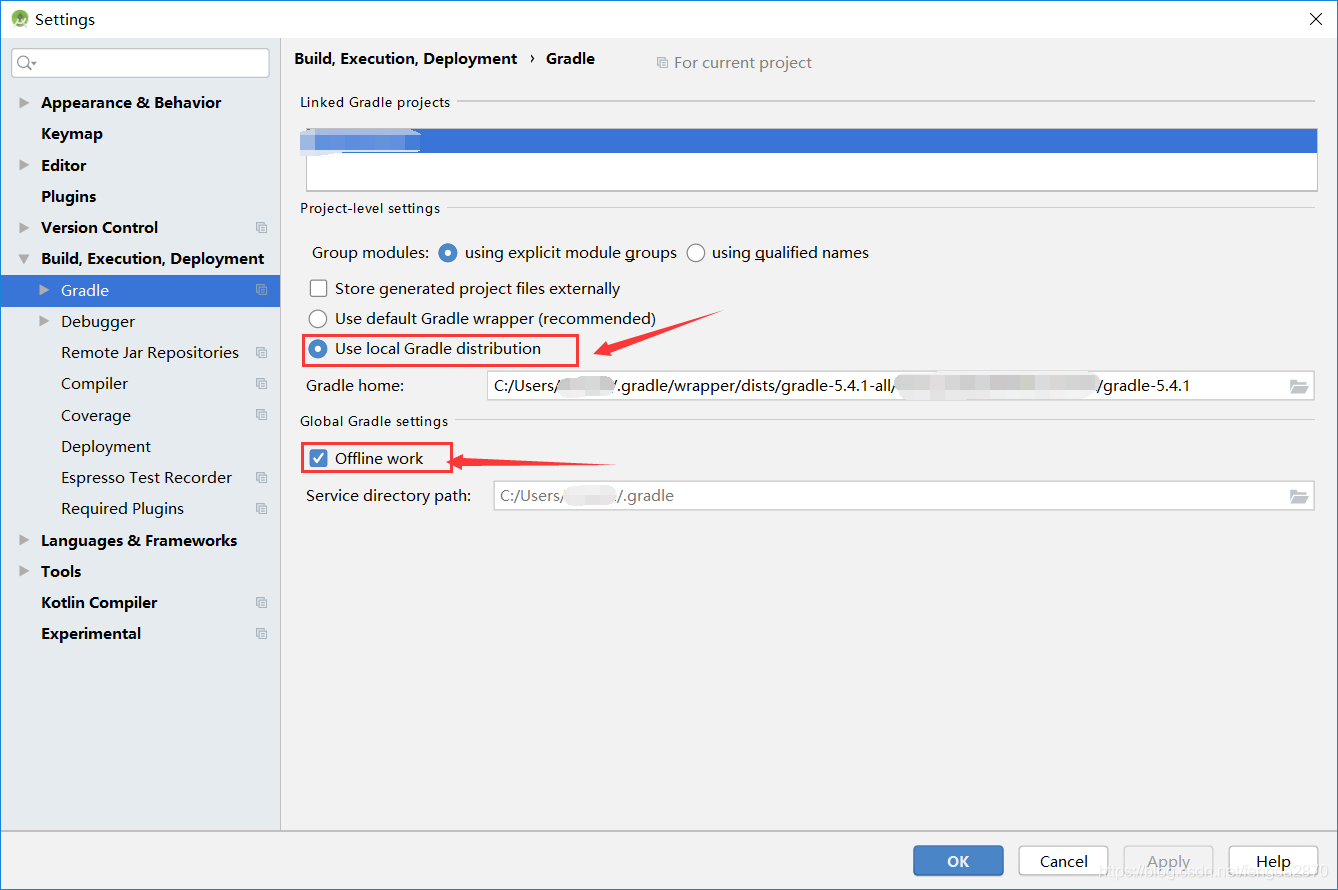Expand the Tools section arrow
Image resolution: width=1338 pixels, height=890 pixels.
click(x=24, y=572)
